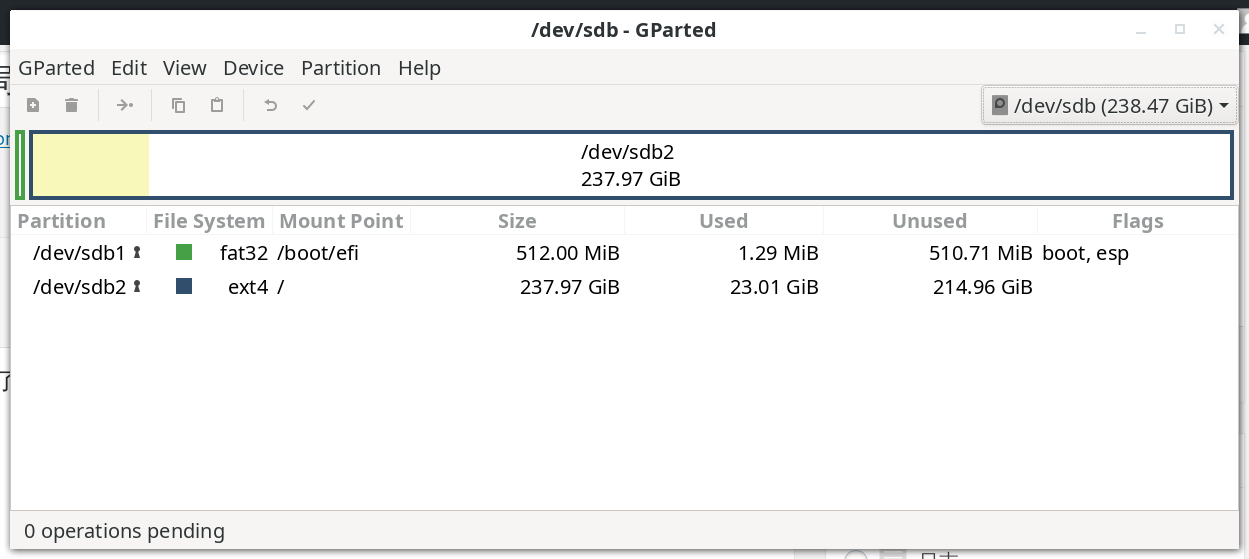Sort by the Size column header

[517, 221]
